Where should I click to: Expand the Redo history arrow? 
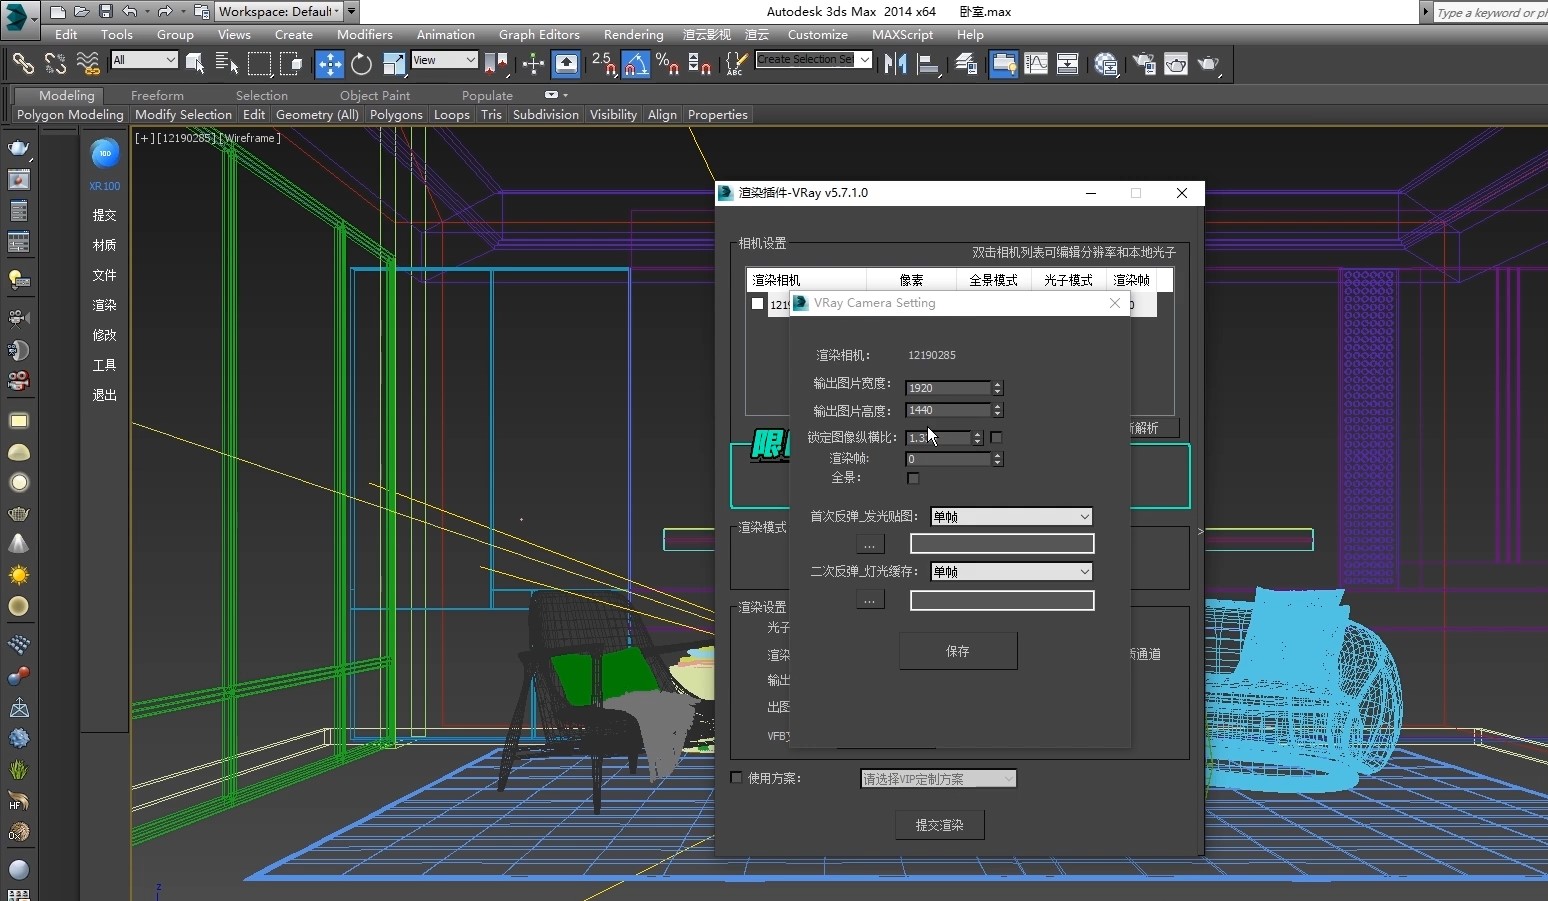(x=184, y=12)
